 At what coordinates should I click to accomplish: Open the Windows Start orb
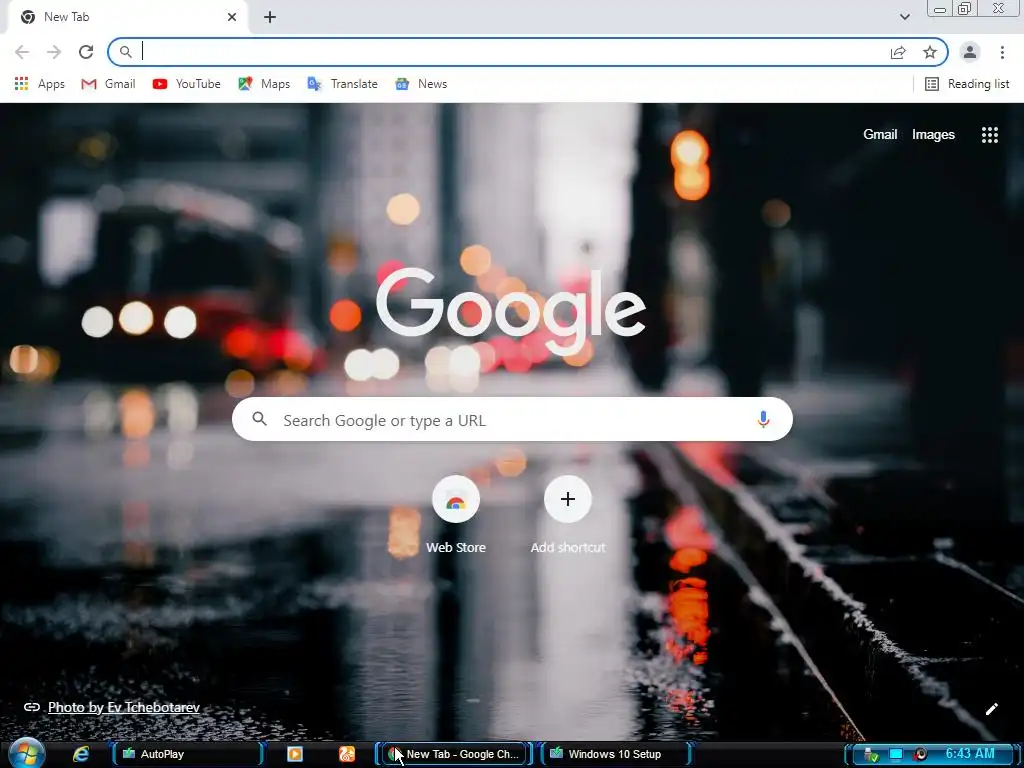click(x=27, y=754)
